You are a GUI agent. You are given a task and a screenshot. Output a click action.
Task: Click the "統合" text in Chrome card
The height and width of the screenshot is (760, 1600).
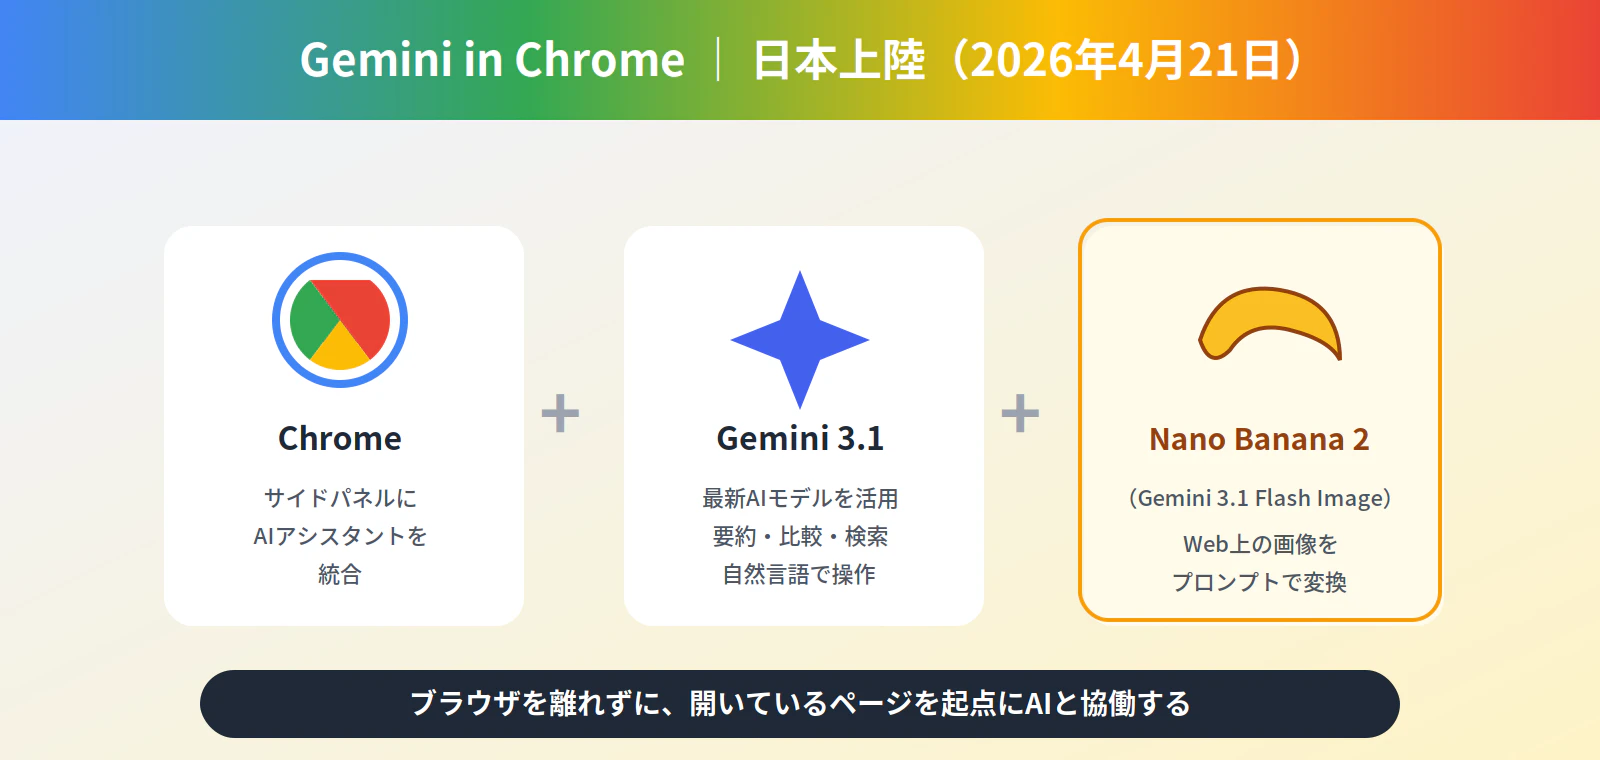click(340, 574)
